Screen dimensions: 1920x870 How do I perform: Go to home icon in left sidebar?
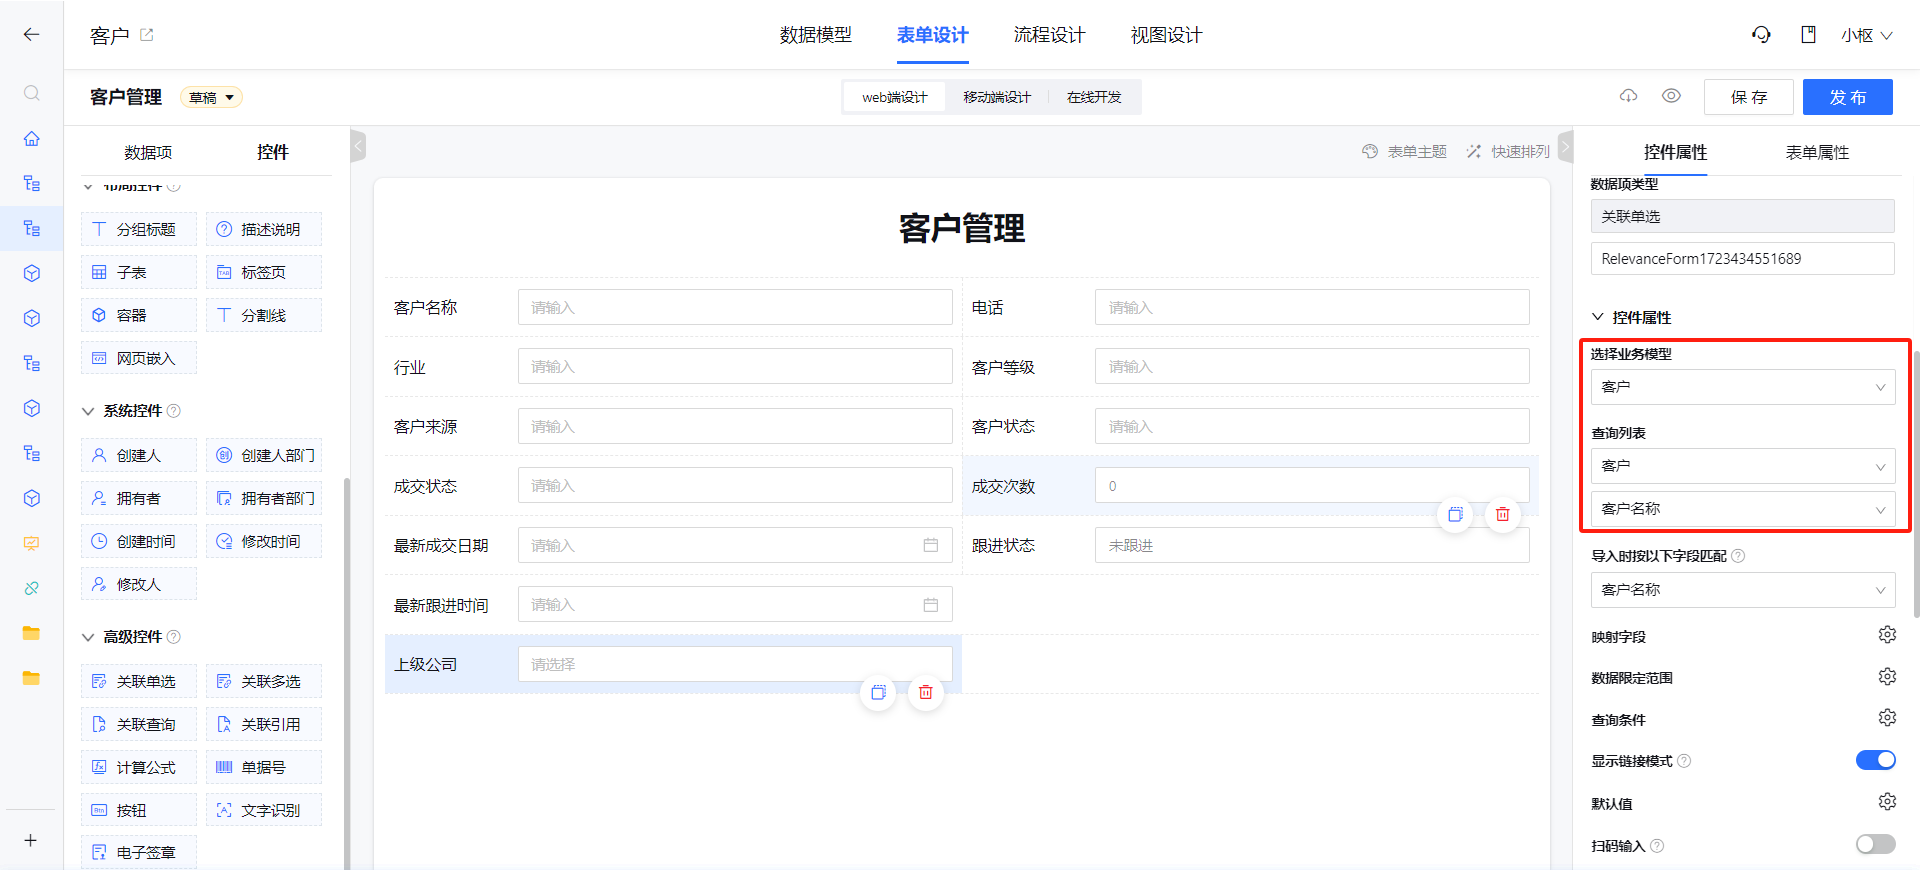[31, 138]
